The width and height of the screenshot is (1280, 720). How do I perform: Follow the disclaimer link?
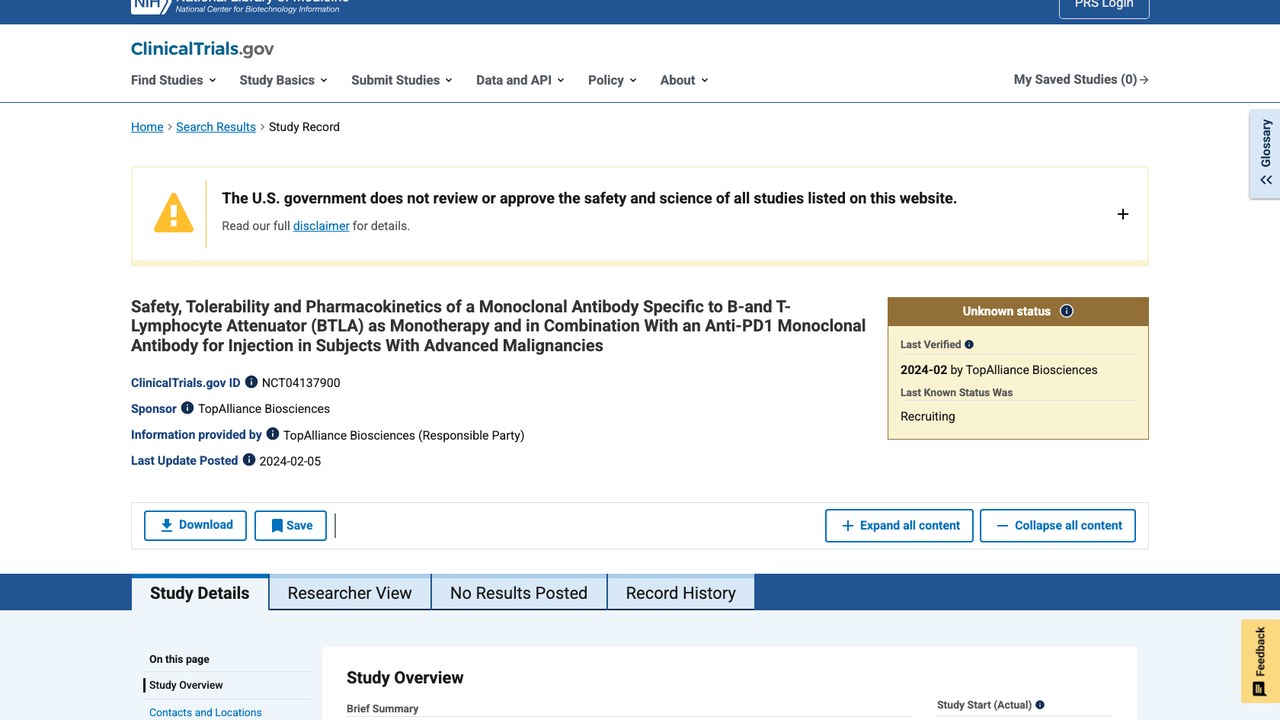tap(321, 226)
